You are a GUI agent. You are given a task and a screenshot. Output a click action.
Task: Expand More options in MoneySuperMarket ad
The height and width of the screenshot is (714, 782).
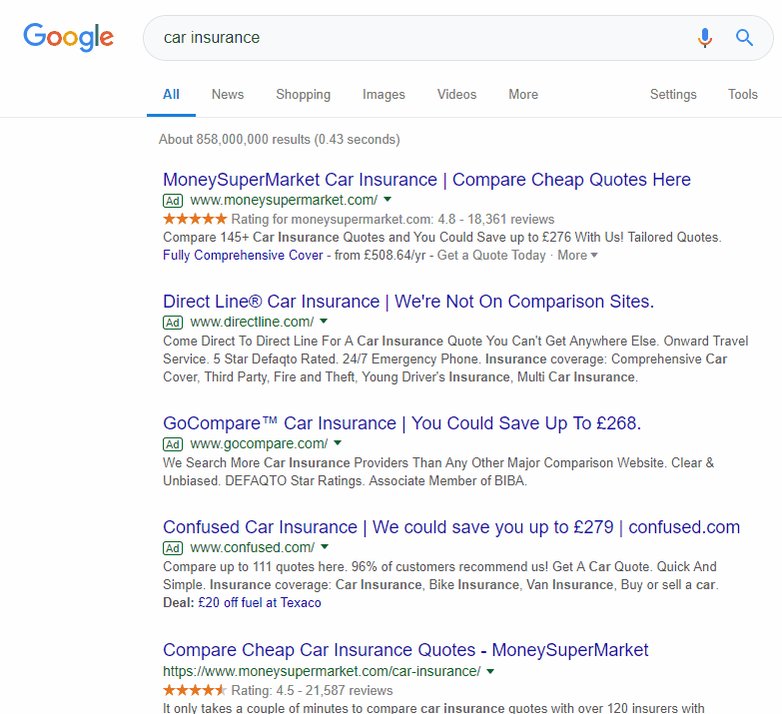coord(577,255)
